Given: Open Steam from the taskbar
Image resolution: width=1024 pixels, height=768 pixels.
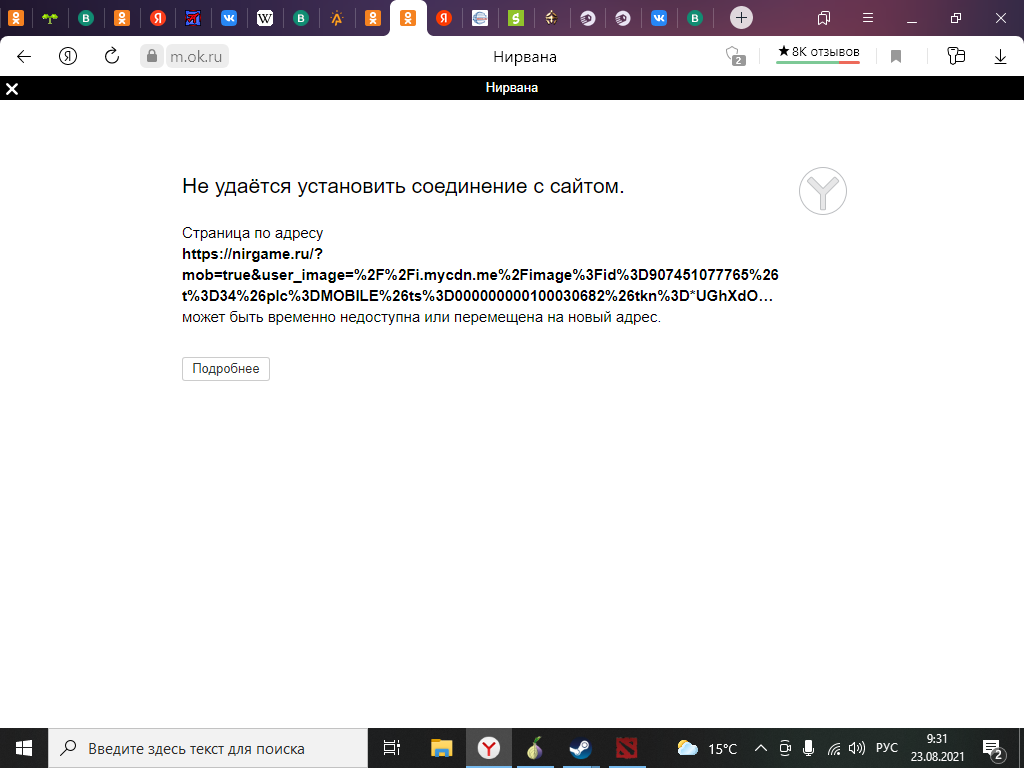Looking at the screenshot, I should pyautogui.click(x=580, y=748).
